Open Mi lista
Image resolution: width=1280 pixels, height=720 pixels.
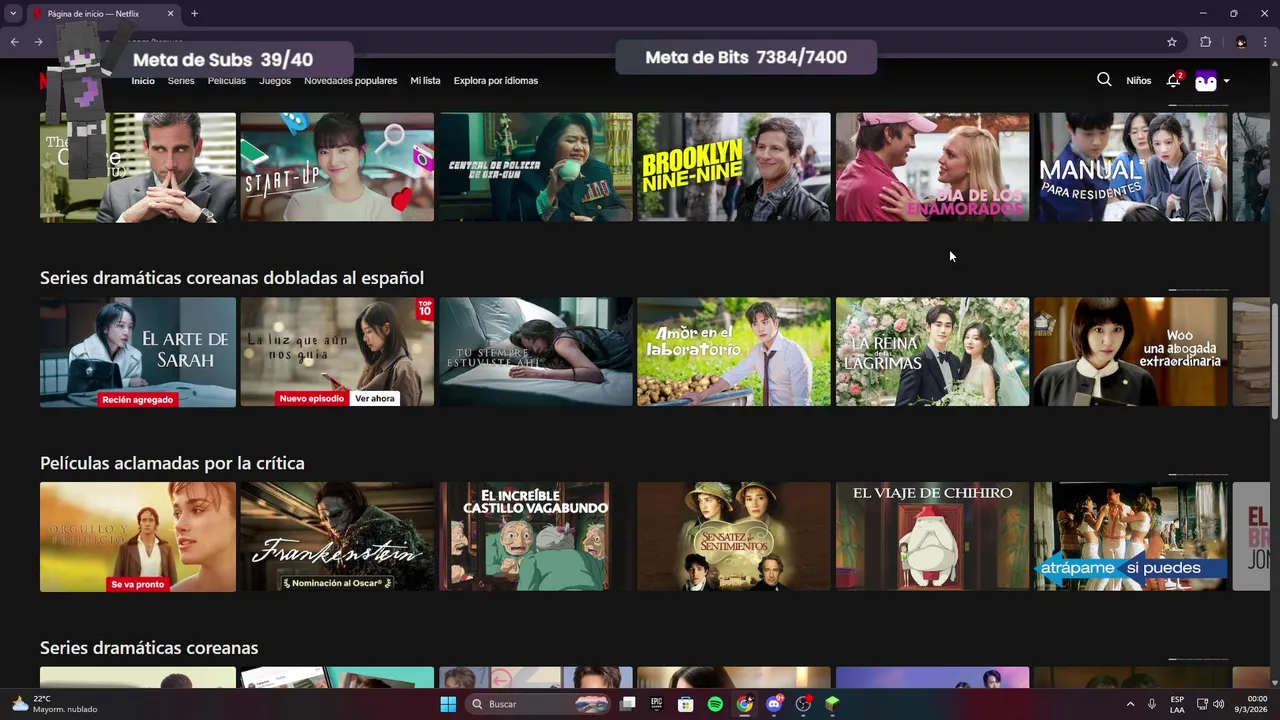[425, 81]
